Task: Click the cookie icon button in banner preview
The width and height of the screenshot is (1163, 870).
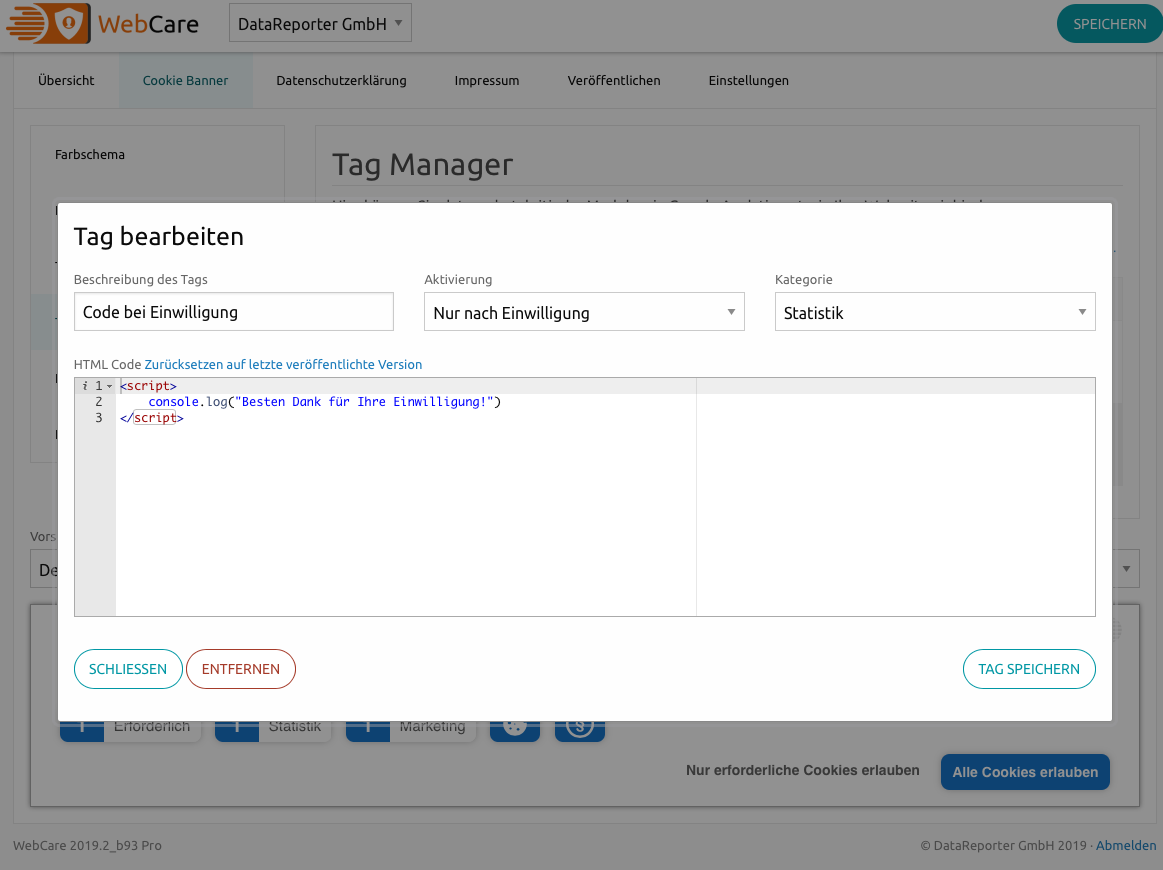Action: 515,729
